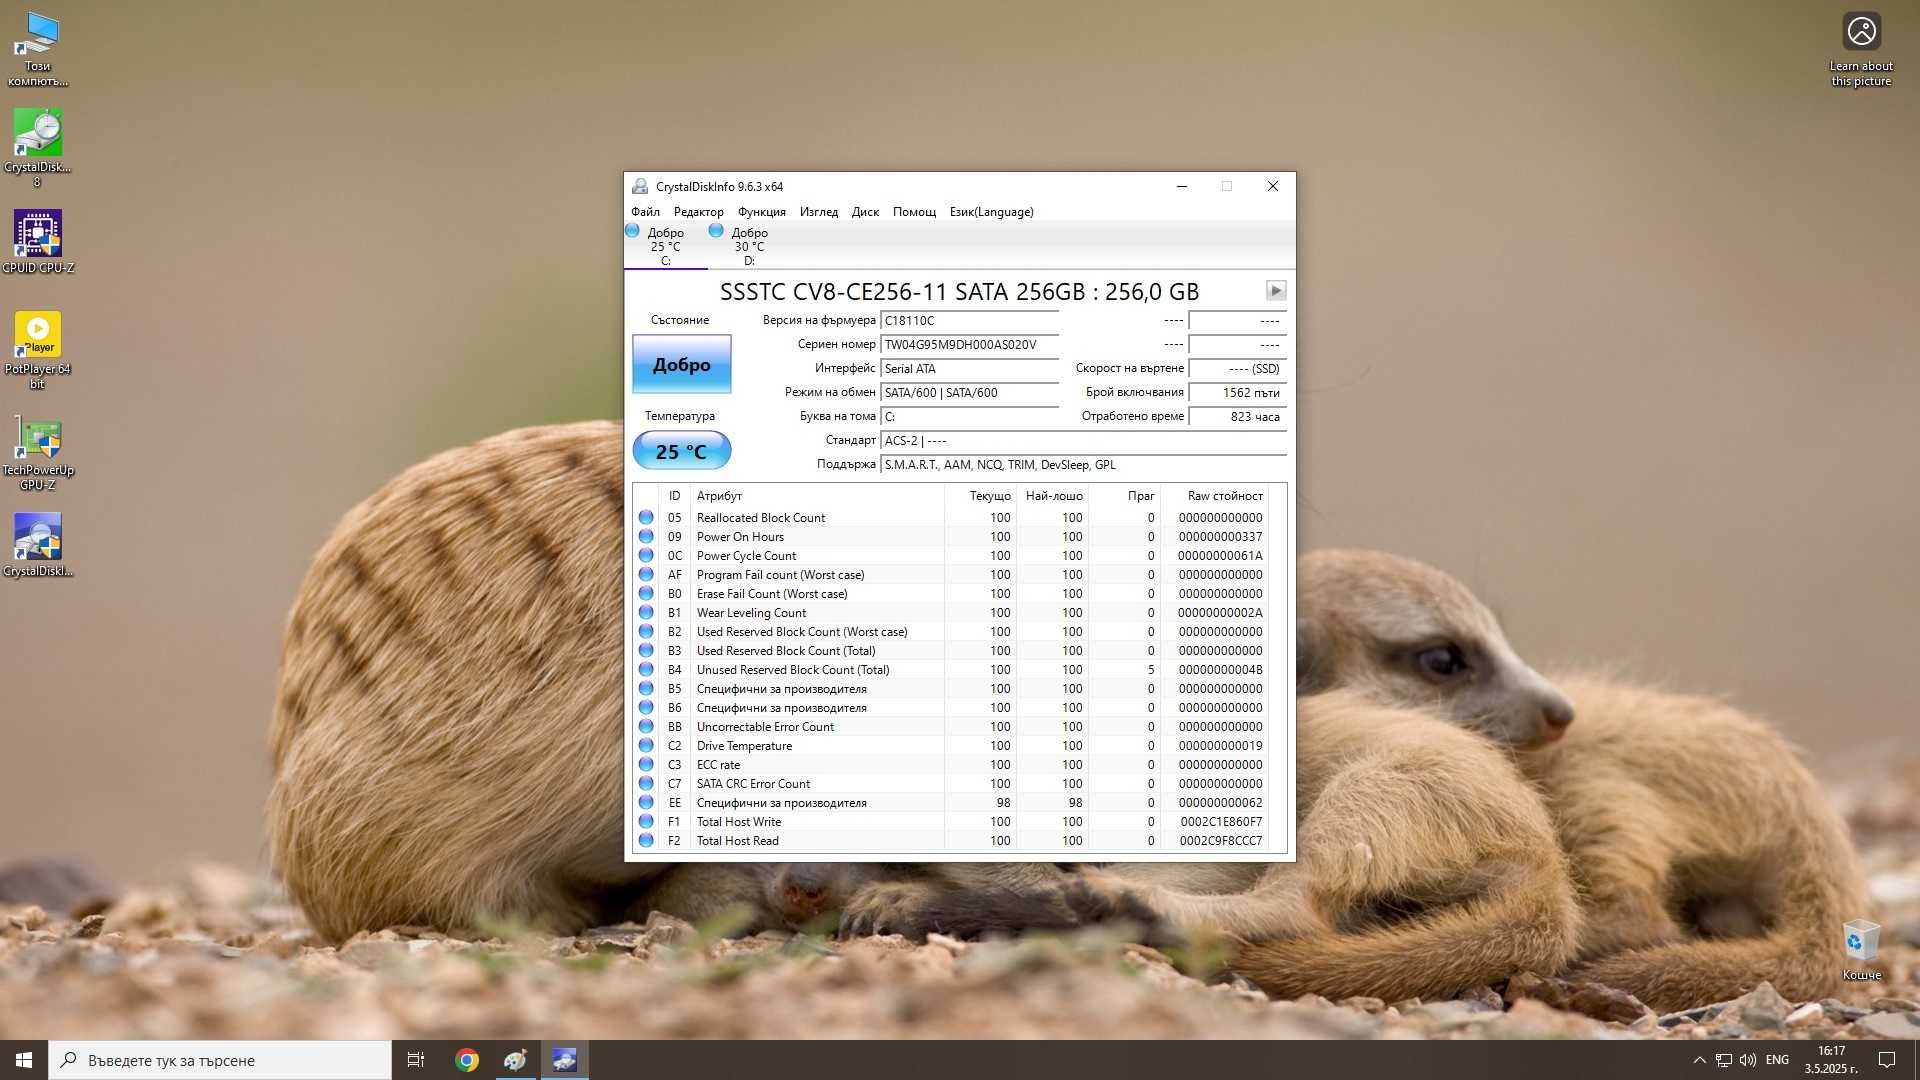Click the Learn about this picture icon

[x=1861, y=48]
